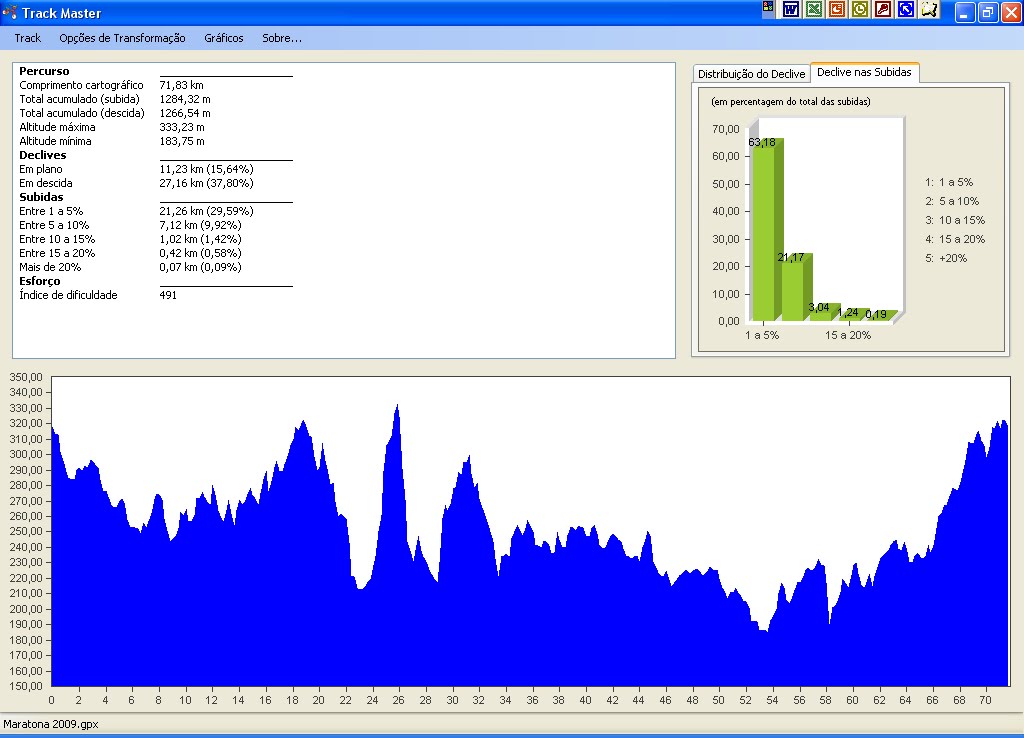Launch Word from the Office shortcut bar
The width and height of the screenshot is (1024, 738).
click(791, 9)
